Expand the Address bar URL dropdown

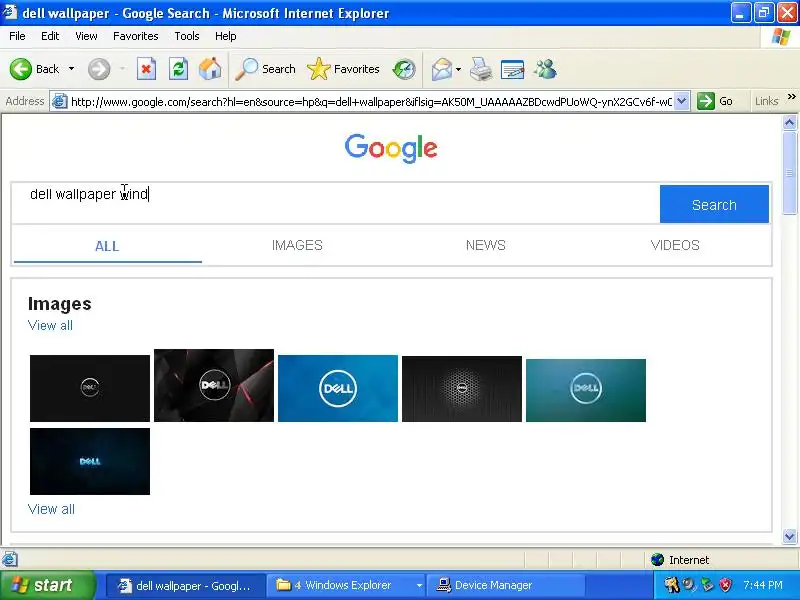click(x=682, y=101)
